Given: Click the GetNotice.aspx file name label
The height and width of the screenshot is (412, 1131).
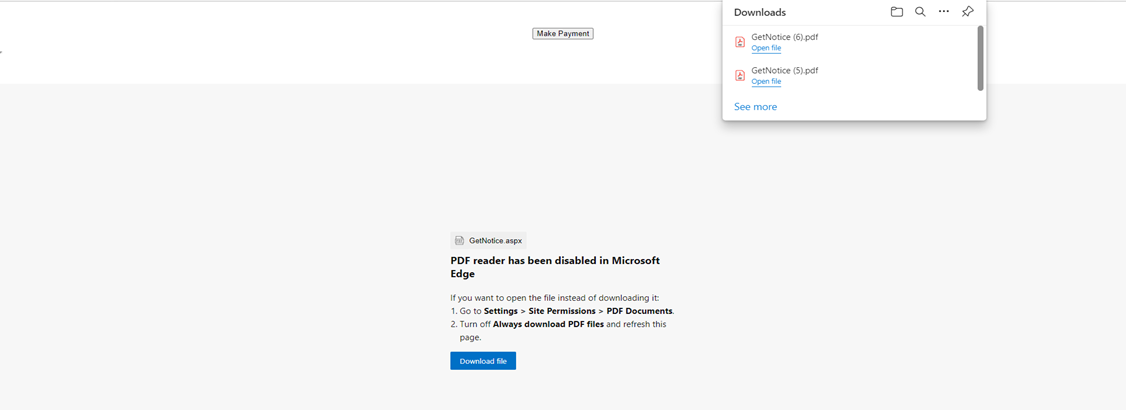Looking at the screenshot, I should pos(495,241).
